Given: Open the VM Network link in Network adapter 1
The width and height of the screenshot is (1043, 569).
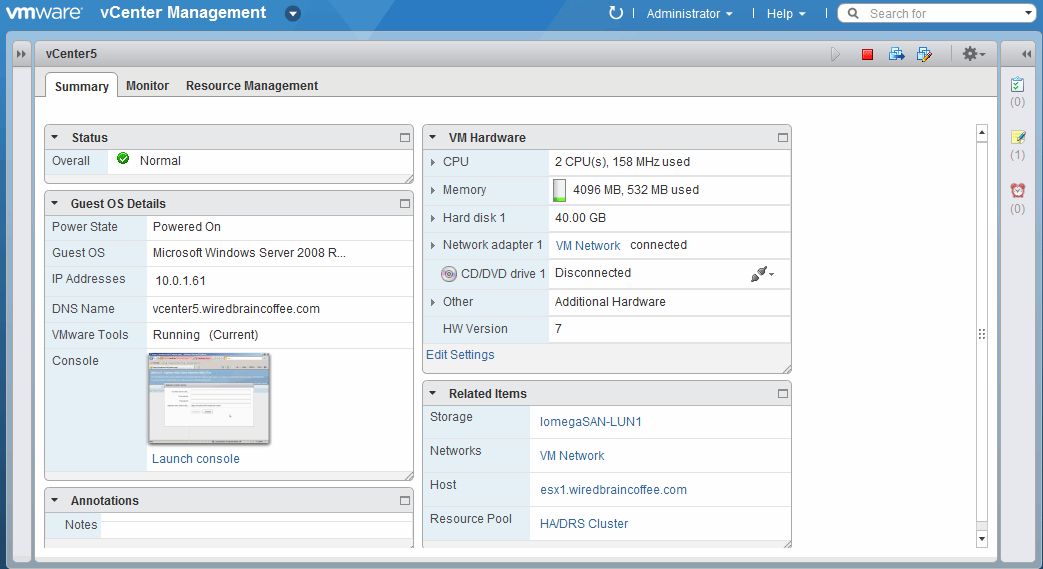Looking at the screenshot, I should (588, 246).
